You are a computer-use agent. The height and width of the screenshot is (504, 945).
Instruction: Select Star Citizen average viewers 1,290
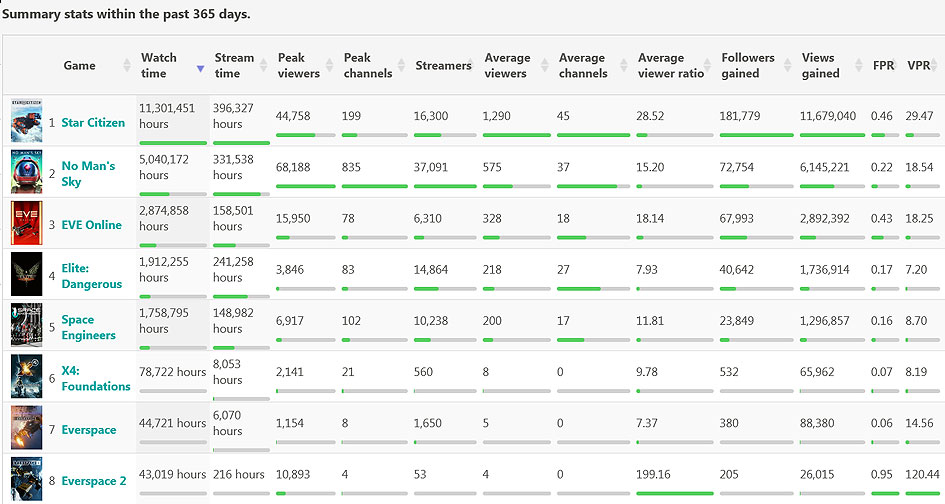pos(497,116)
